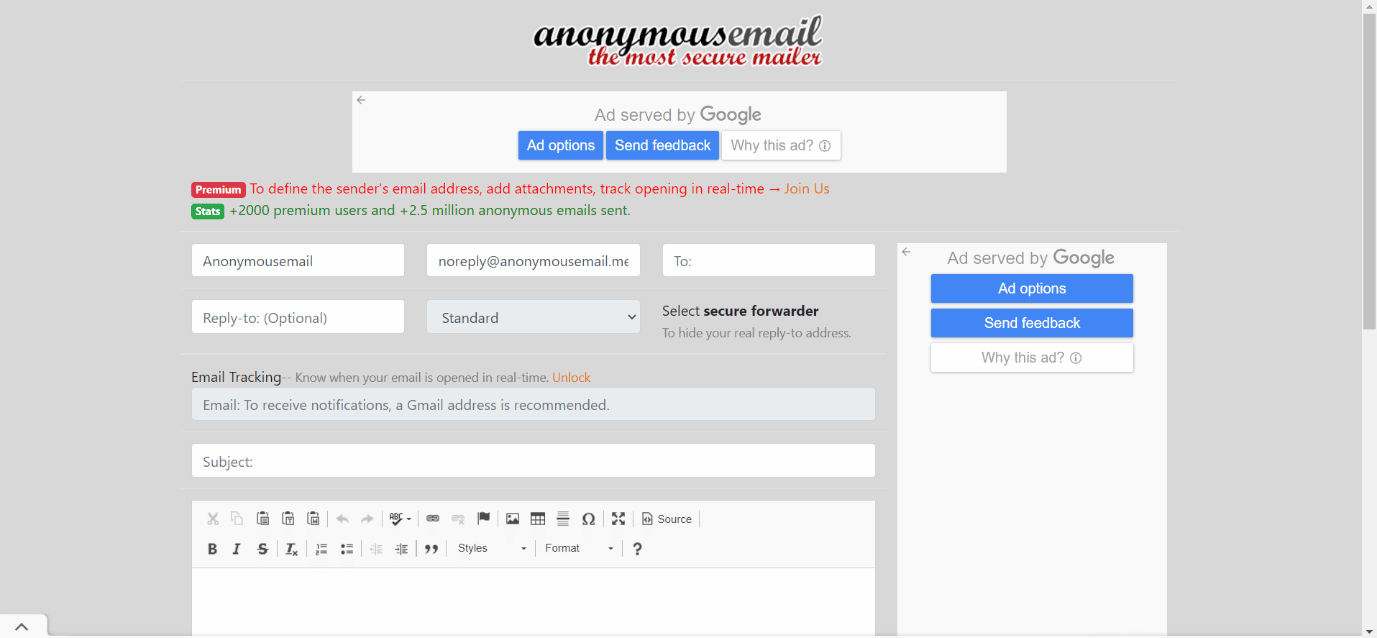The height and width of the screenshot is (638, 1377).
Task: Insert a bulleted list
Action: [x=346, y=549]
